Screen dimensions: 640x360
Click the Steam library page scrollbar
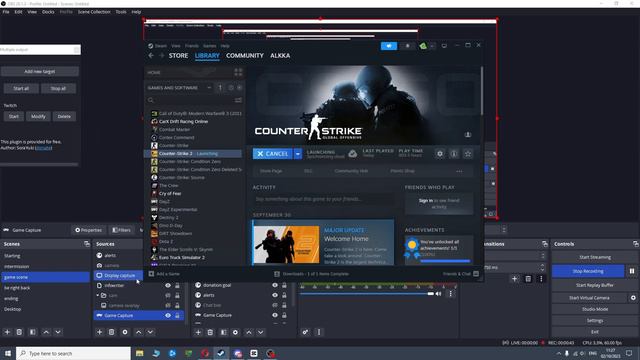point(482,91)
